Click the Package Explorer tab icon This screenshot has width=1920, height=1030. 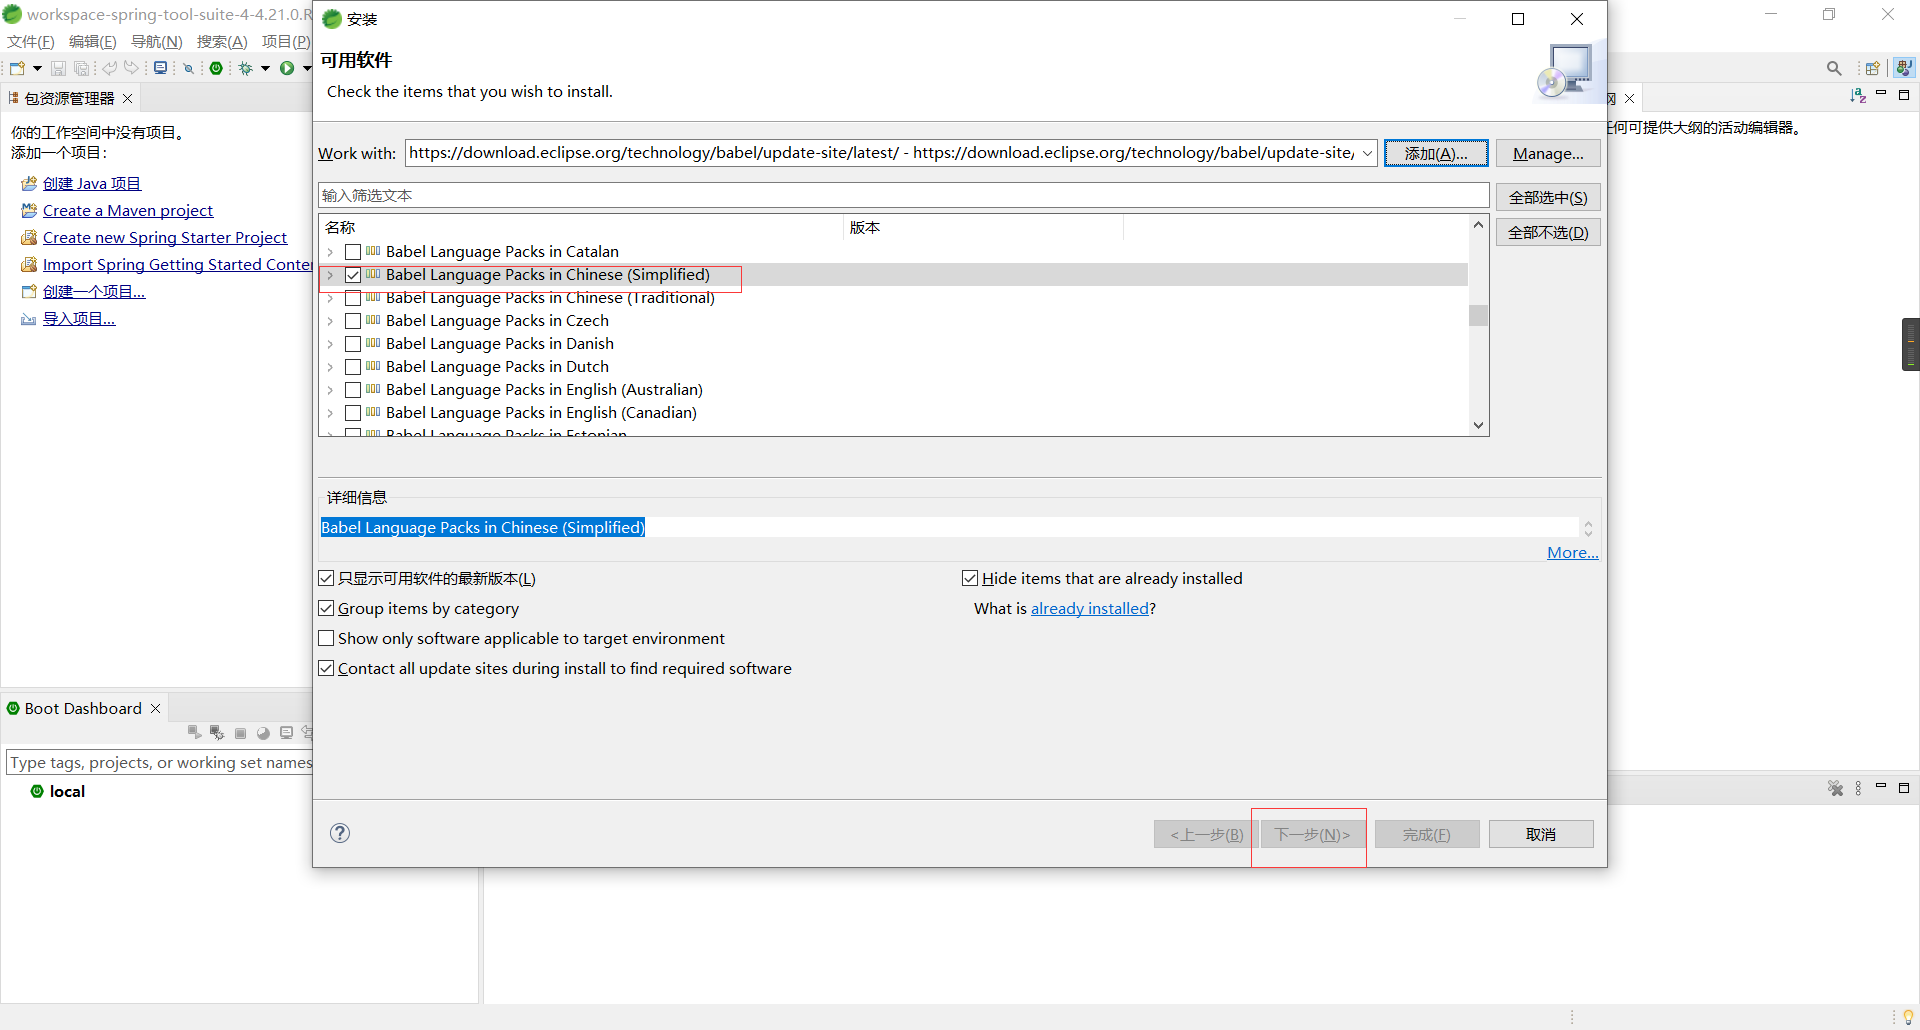tap(14, 98)
